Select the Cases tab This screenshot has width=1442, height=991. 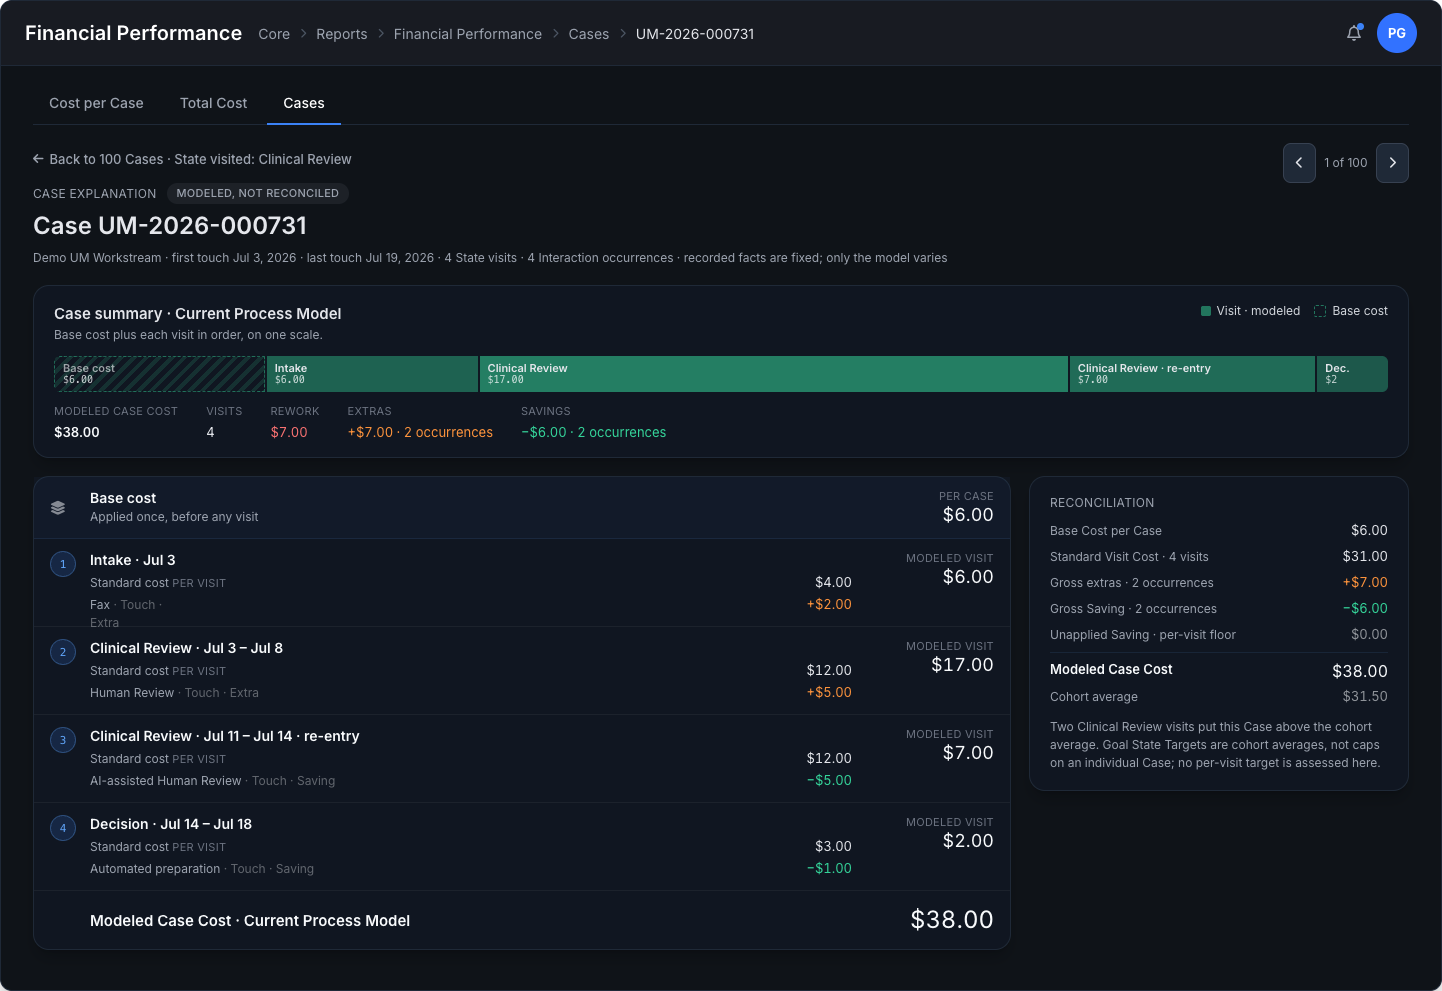(304, 103)
